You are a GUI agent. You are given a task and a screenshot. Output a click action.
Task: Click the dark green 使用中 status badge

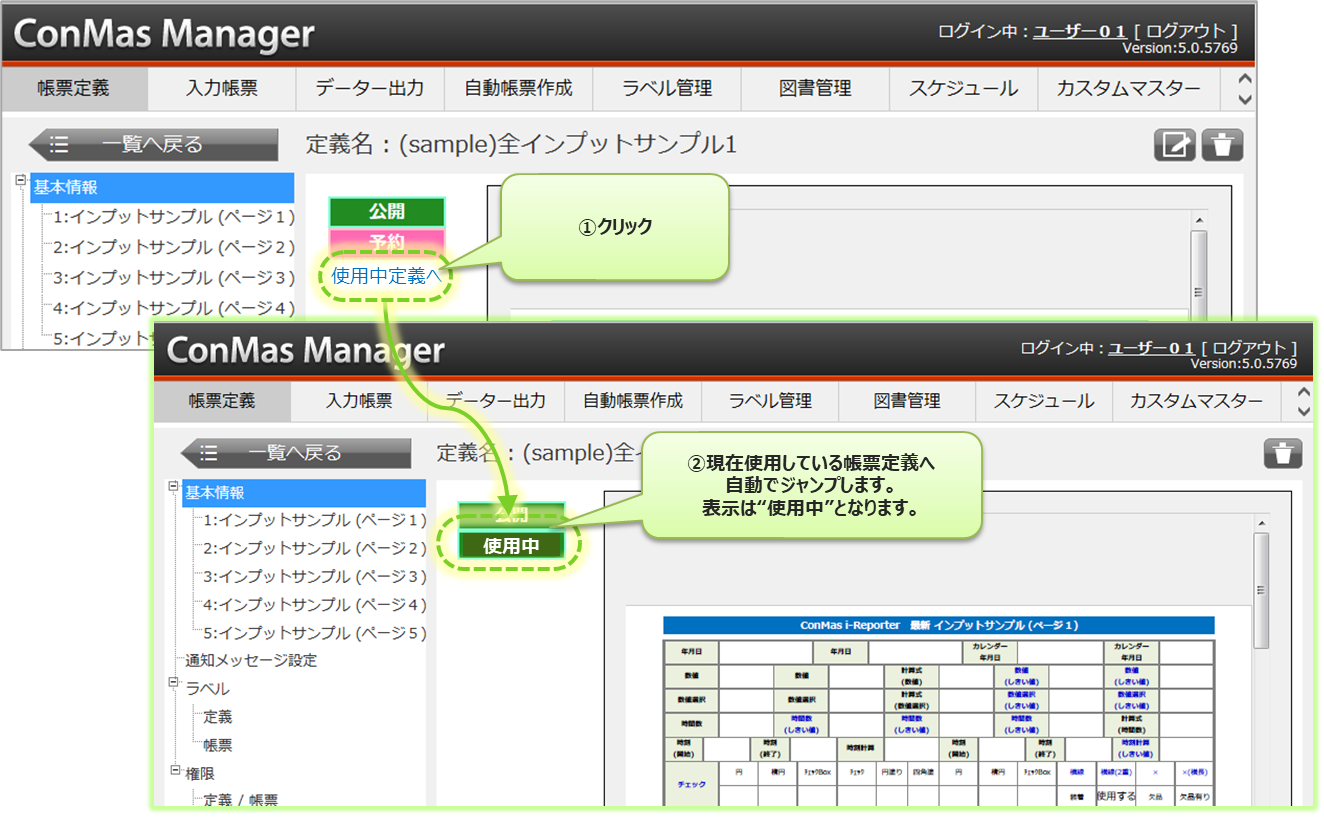511,546
